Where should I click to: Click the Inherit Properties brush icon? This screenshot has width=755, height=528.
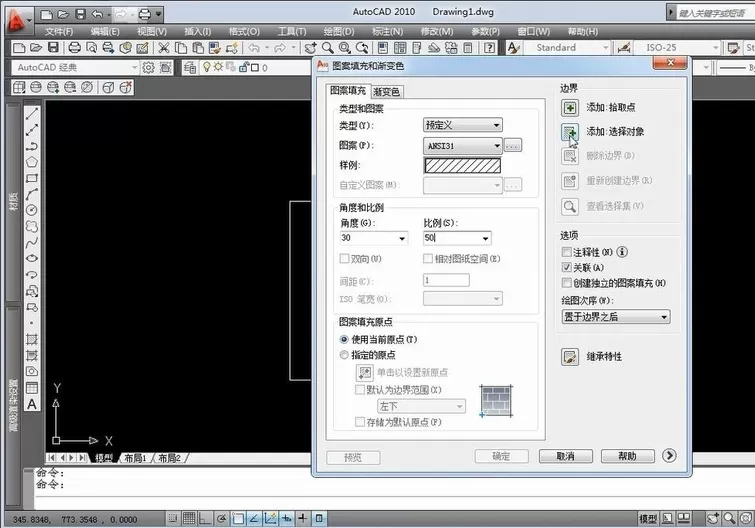pyautogui.click(x=570, y=357)
